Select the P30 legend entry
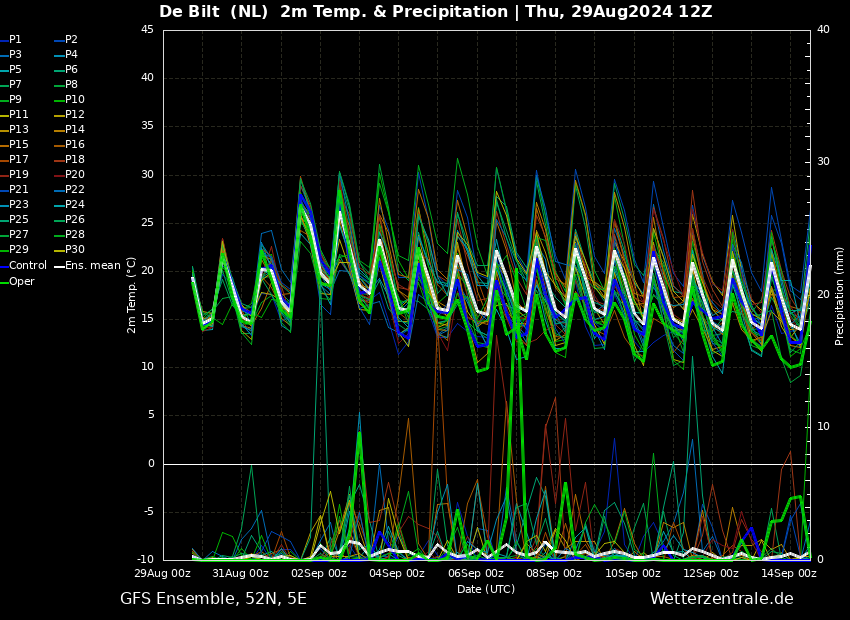Image resolution: width=850 pixels, height=620 pixels. [70, 250]
